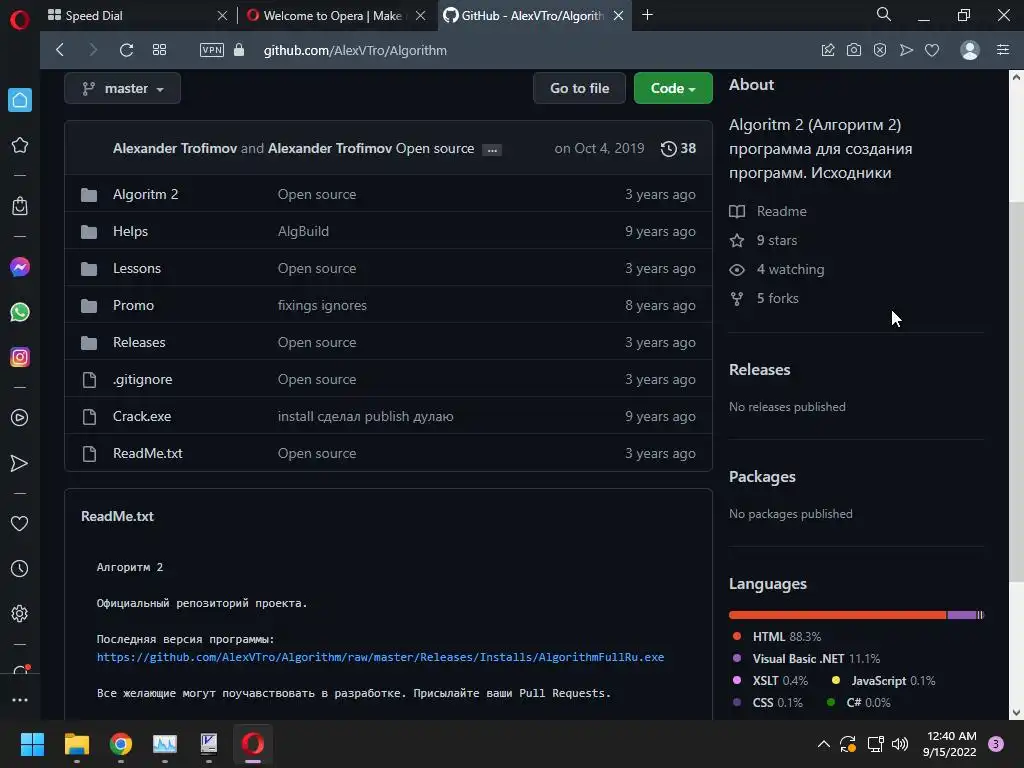Open the Releases sidebar heading

click(760, 370)
